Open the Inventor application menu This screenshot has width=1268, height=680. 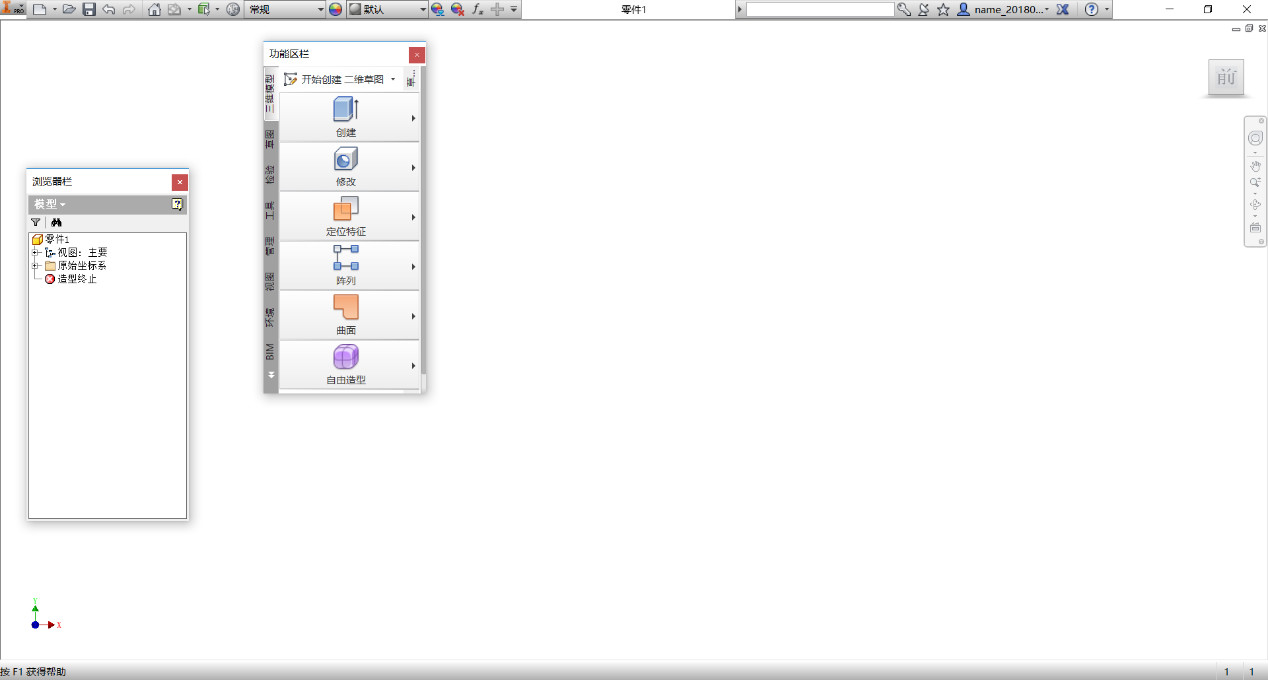tap(13, 9)
